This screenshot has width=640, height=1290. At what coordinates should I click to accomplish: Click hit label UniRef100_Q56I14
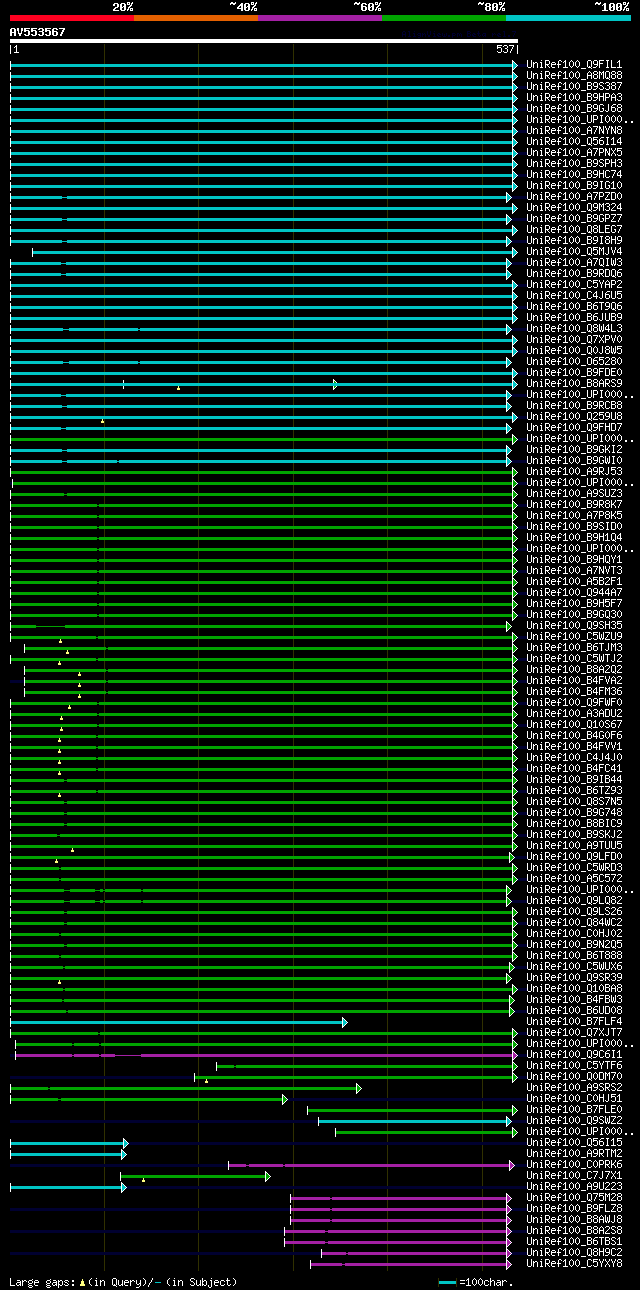click(574, 141)
